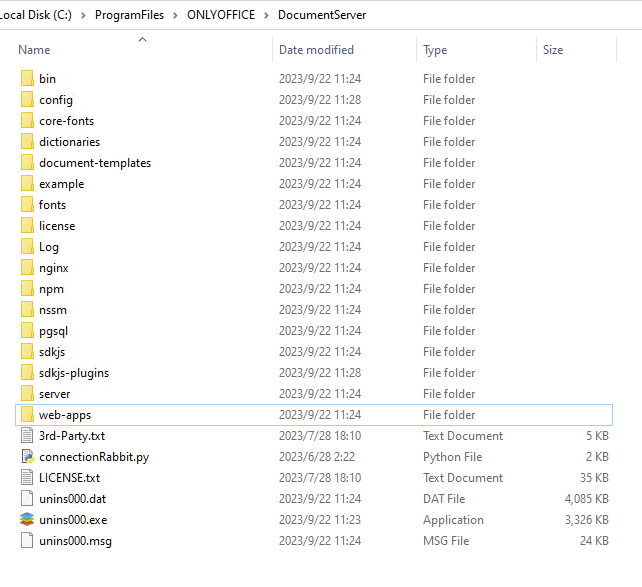
Task: Click the nginx folder icon
Action: [27, 267]
